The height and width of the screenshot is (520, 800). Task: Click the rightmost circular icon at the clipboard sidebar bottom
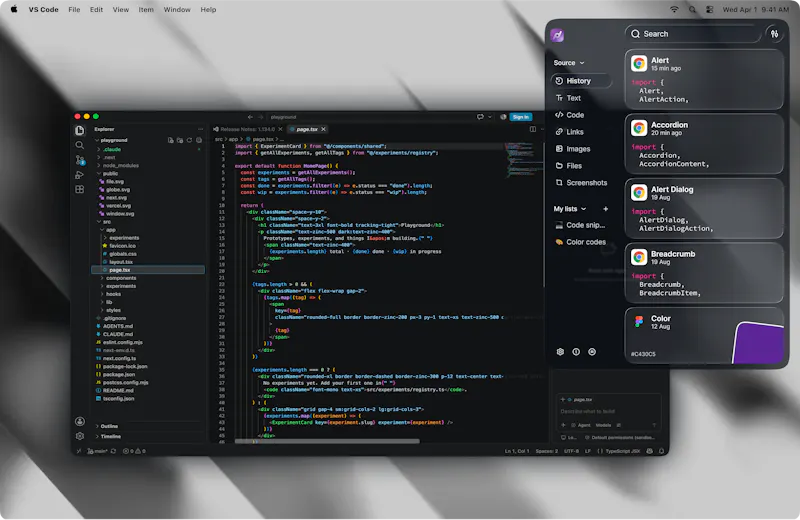point(592,352)
